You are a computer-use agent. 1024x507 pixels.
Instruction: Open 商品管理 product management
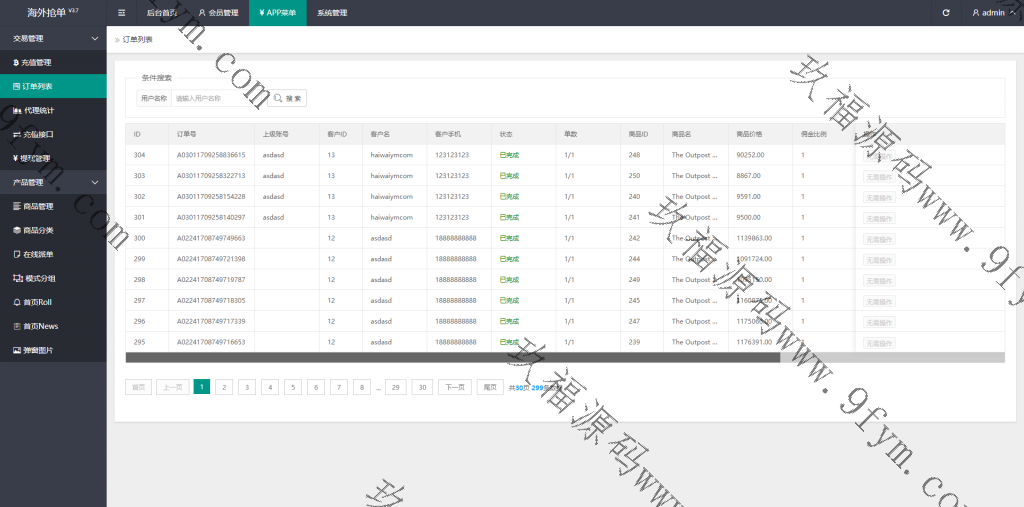coord(38,206)
